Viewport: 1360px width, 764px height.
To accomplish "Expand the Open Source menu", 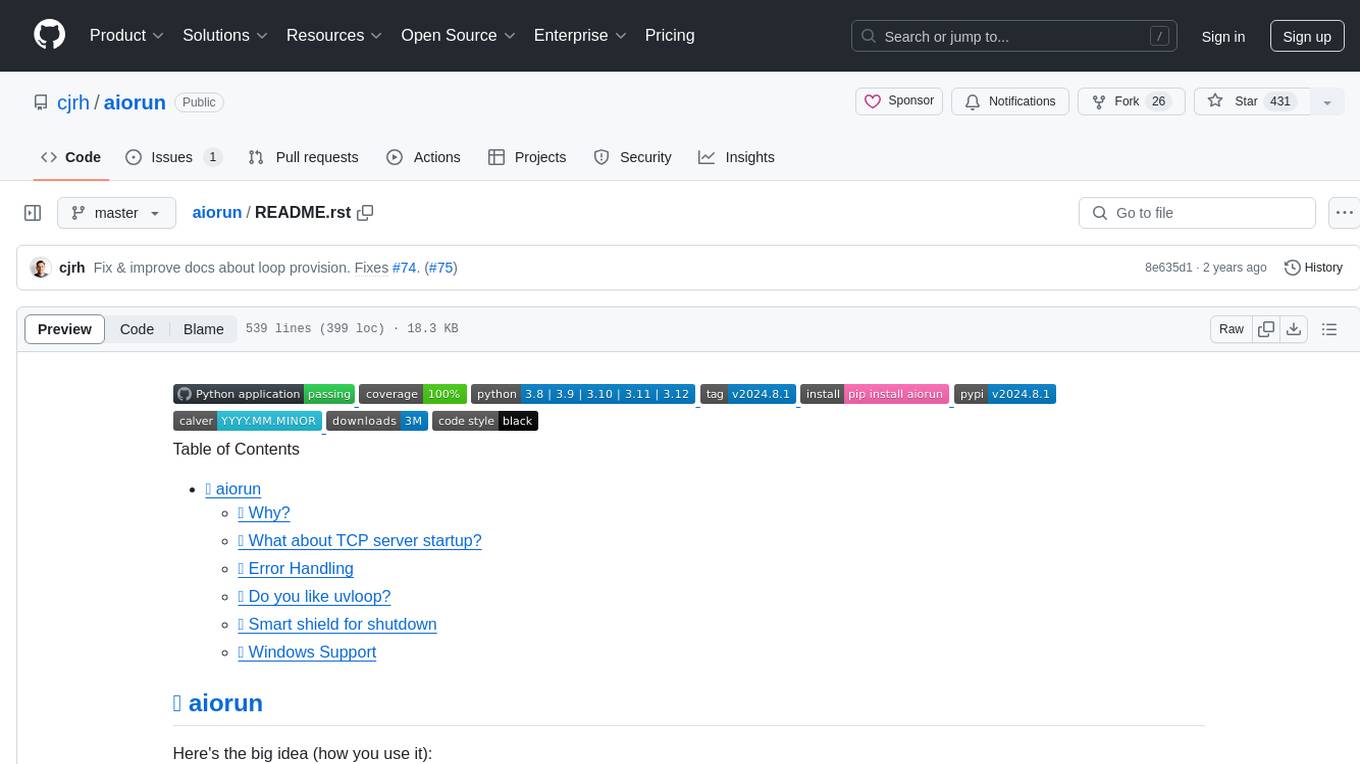I will point(458,35).
